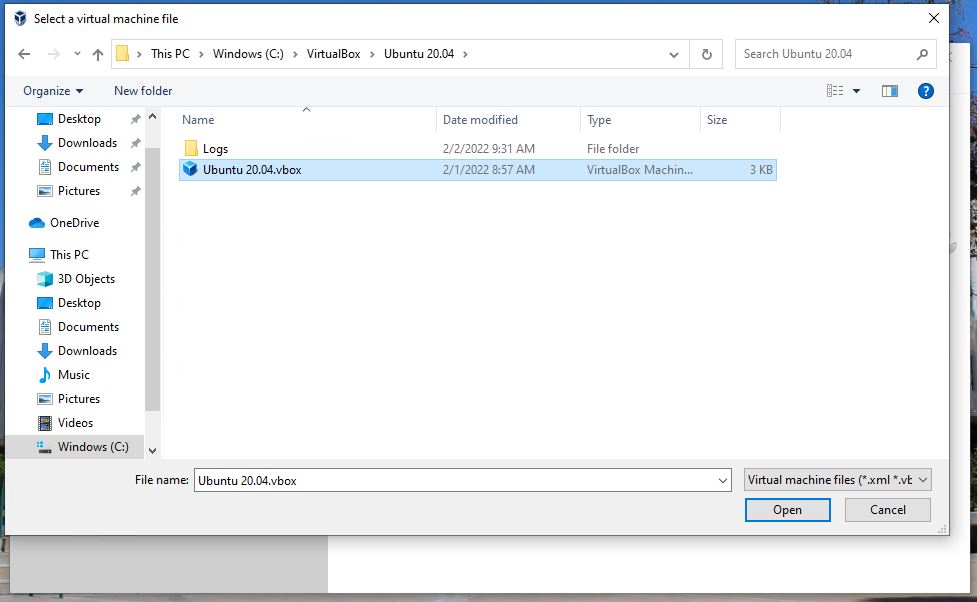This screenshot has height=602, width=977.
Task: Open pinned Desktop in Quick access
Action: [79, 119]
